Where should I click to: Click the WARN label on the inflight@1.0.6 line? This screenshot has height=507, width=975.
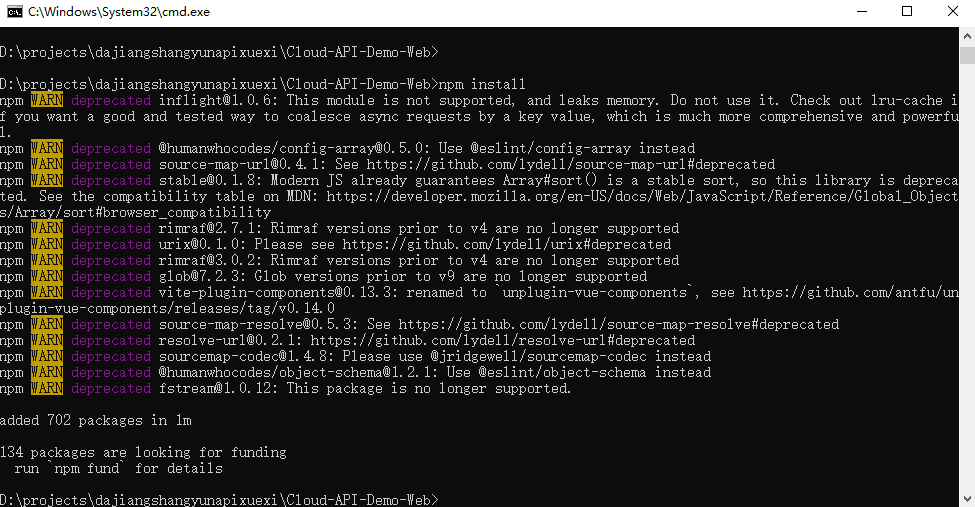click(x=47, y=100)
